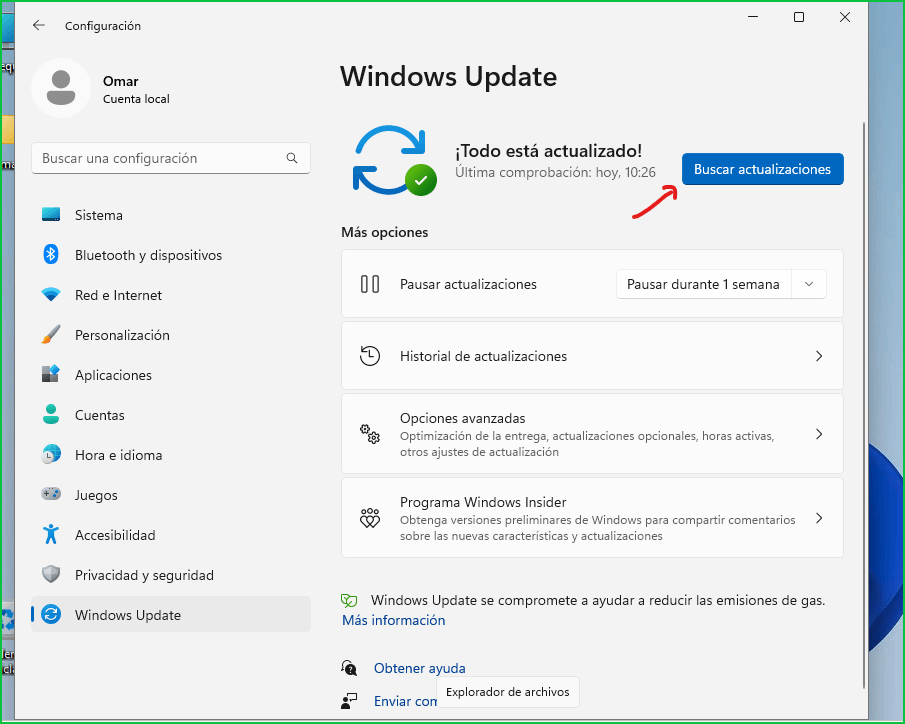This screenshot has width=905, height=724.
Task: Click the Explorador de archivos tooltip
Action: tap(508, 692)
